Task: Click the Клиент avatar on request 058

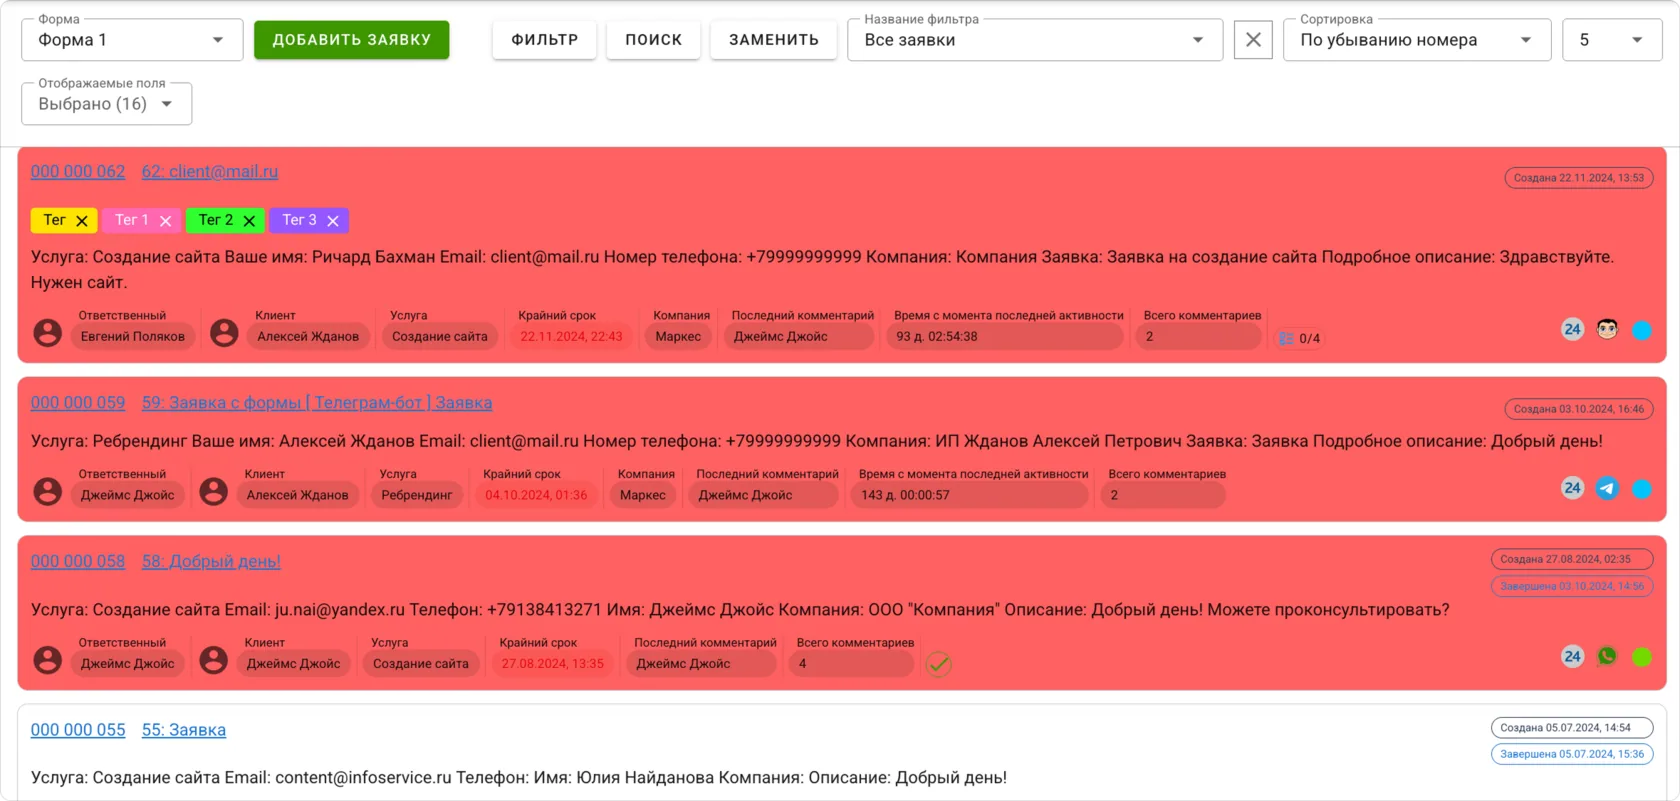Action: tap(214, 659)
